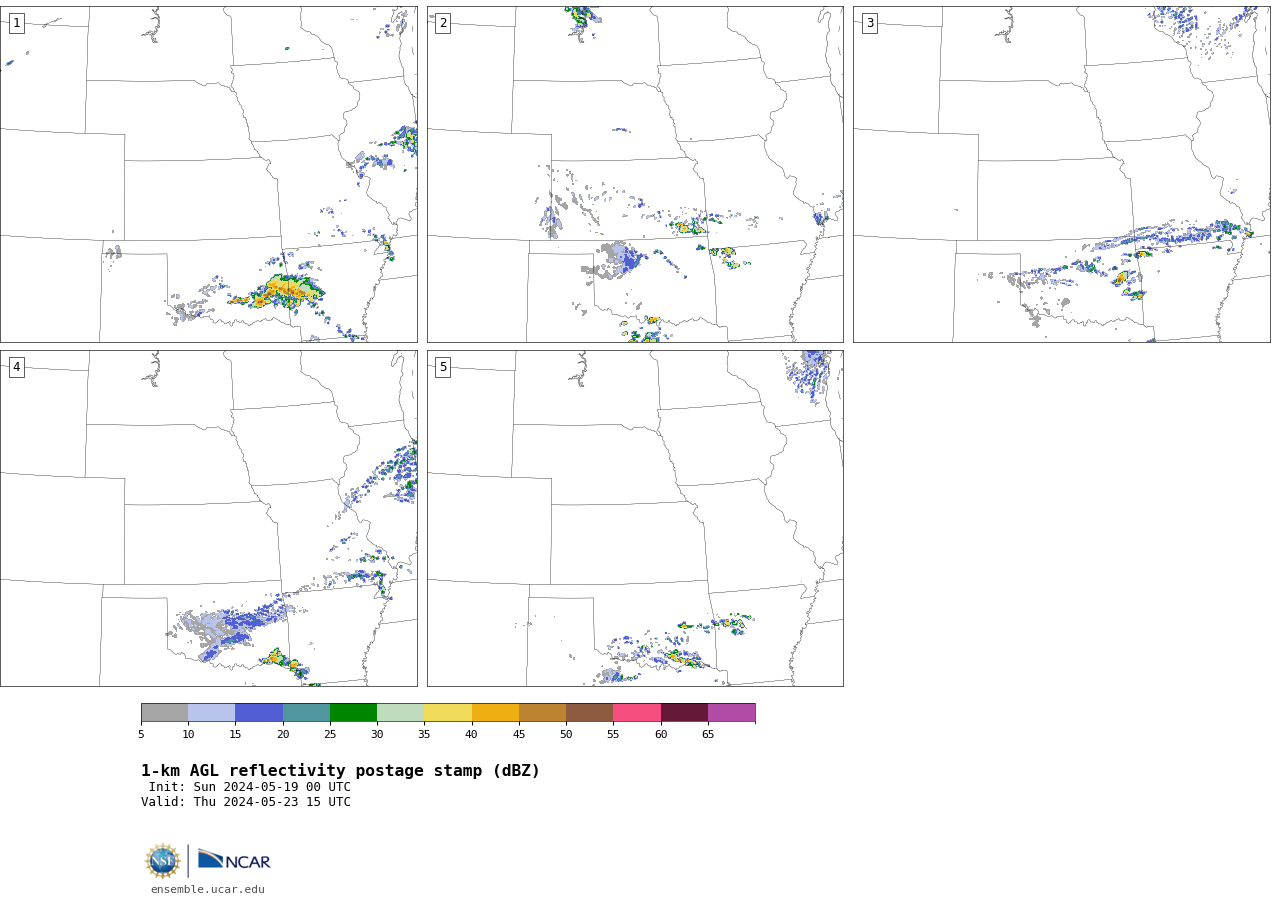Click the 'Valid: Thu 2024-05-23 15 UTC' text
This screenshot has width=1280, height=901.
(x=246, y=802)
